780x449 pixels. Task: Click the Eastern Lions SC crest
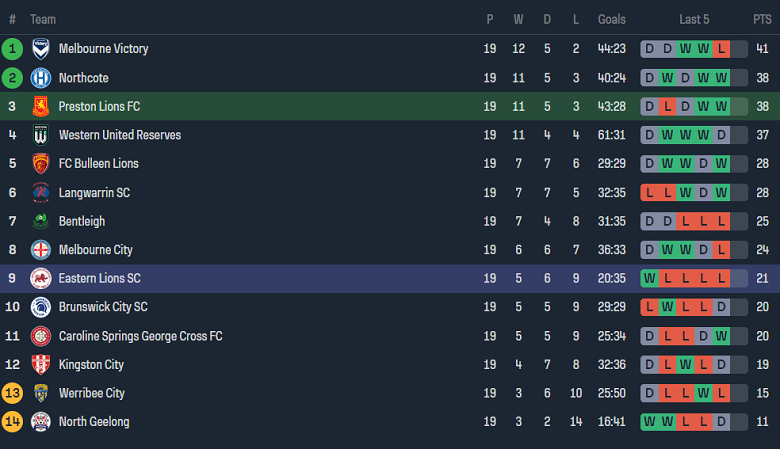[41, 278]
